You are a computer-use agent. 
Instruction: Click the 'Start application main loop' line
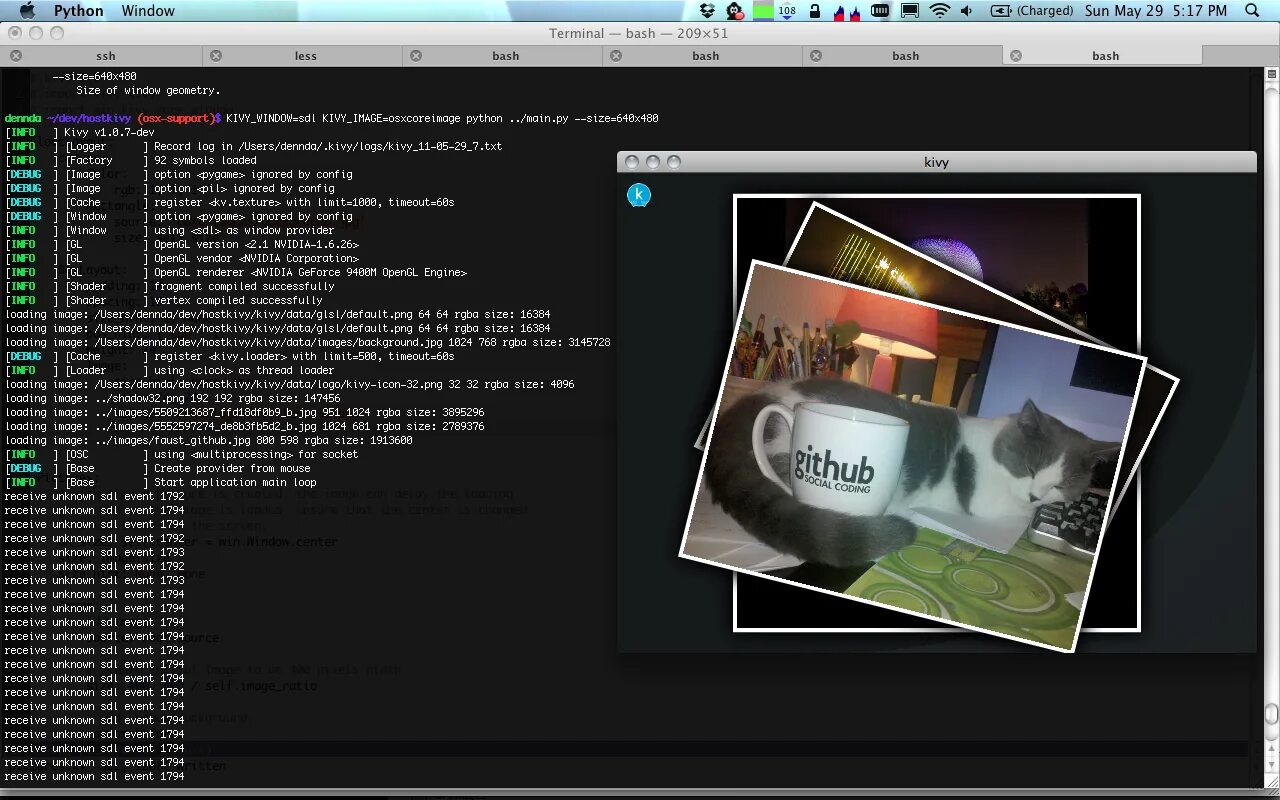pos(161,482)
